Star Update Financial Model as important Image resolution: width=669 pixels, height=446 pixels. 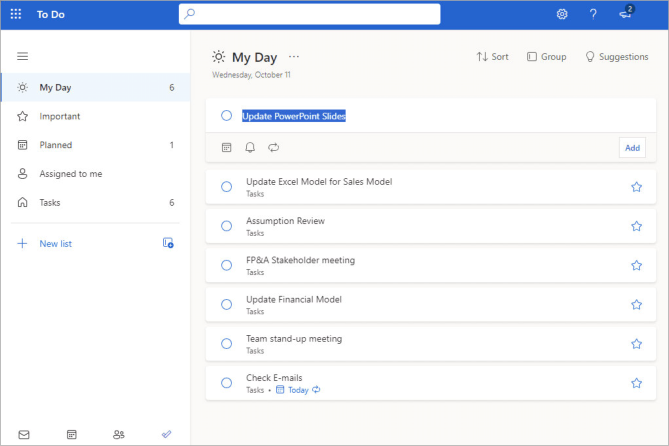[x=637, y=305]
